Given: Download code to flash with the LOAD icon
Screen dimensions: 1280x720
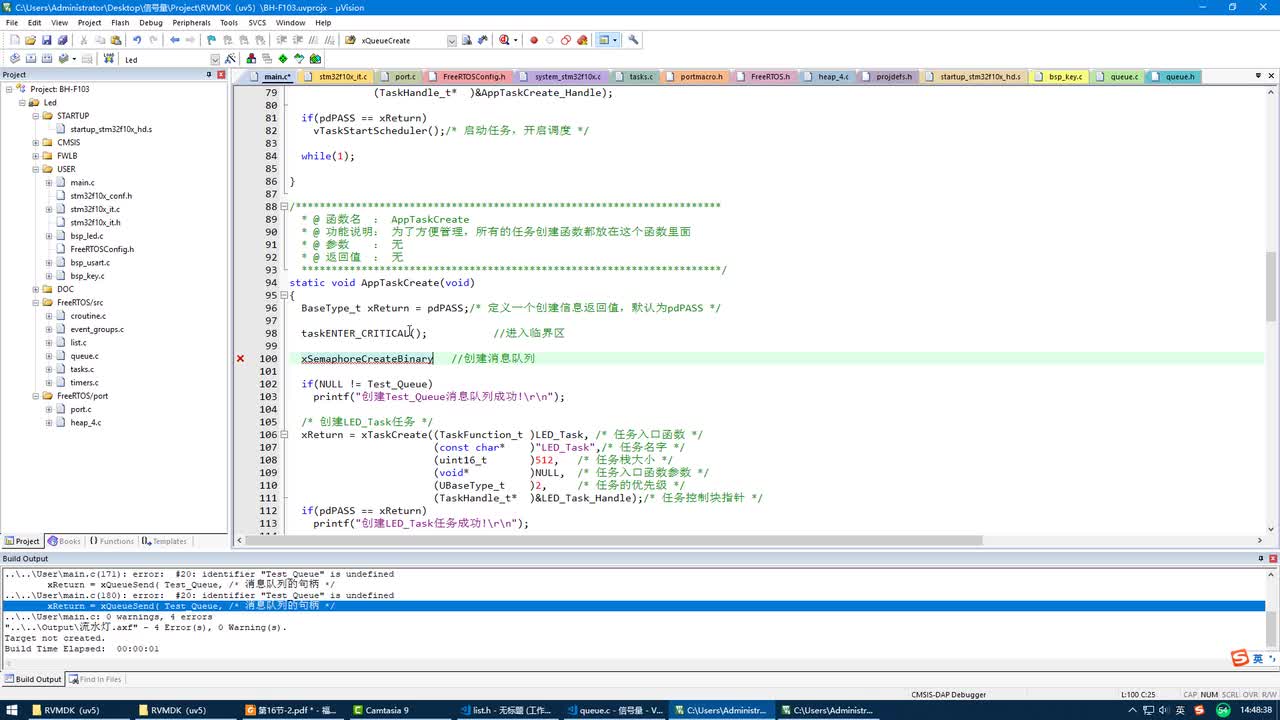Looking at the screenshot, I should click(107, 59).
